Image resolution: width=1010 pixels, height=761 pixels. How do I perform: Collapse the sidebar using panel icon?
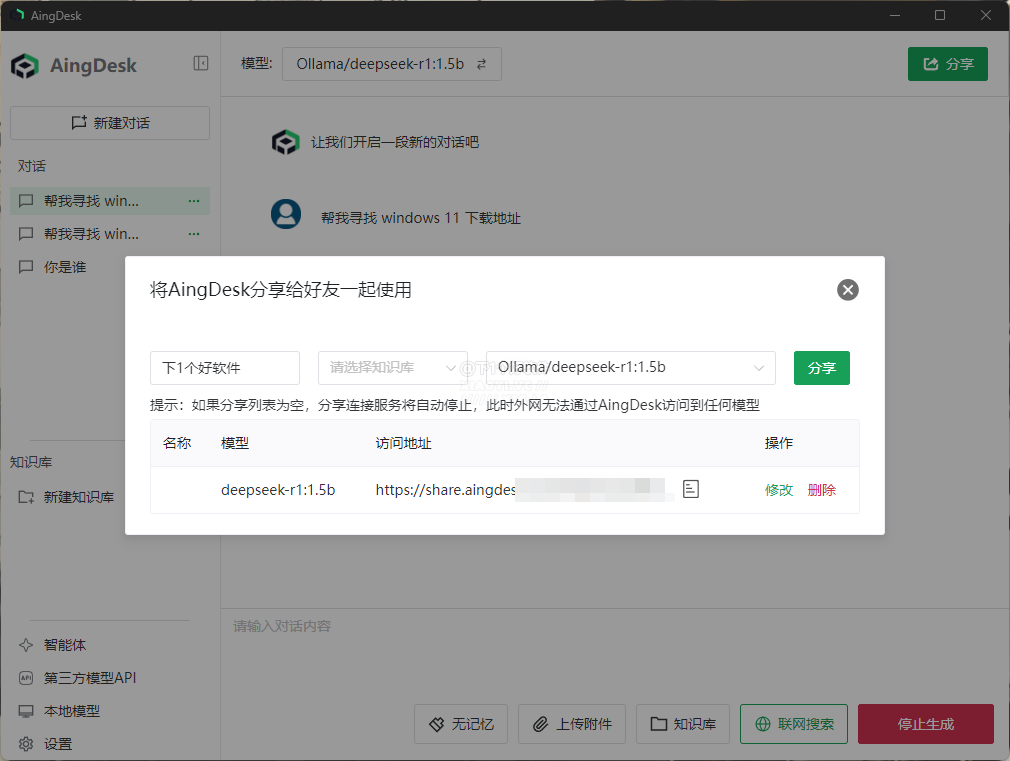[x=201, y=63]
